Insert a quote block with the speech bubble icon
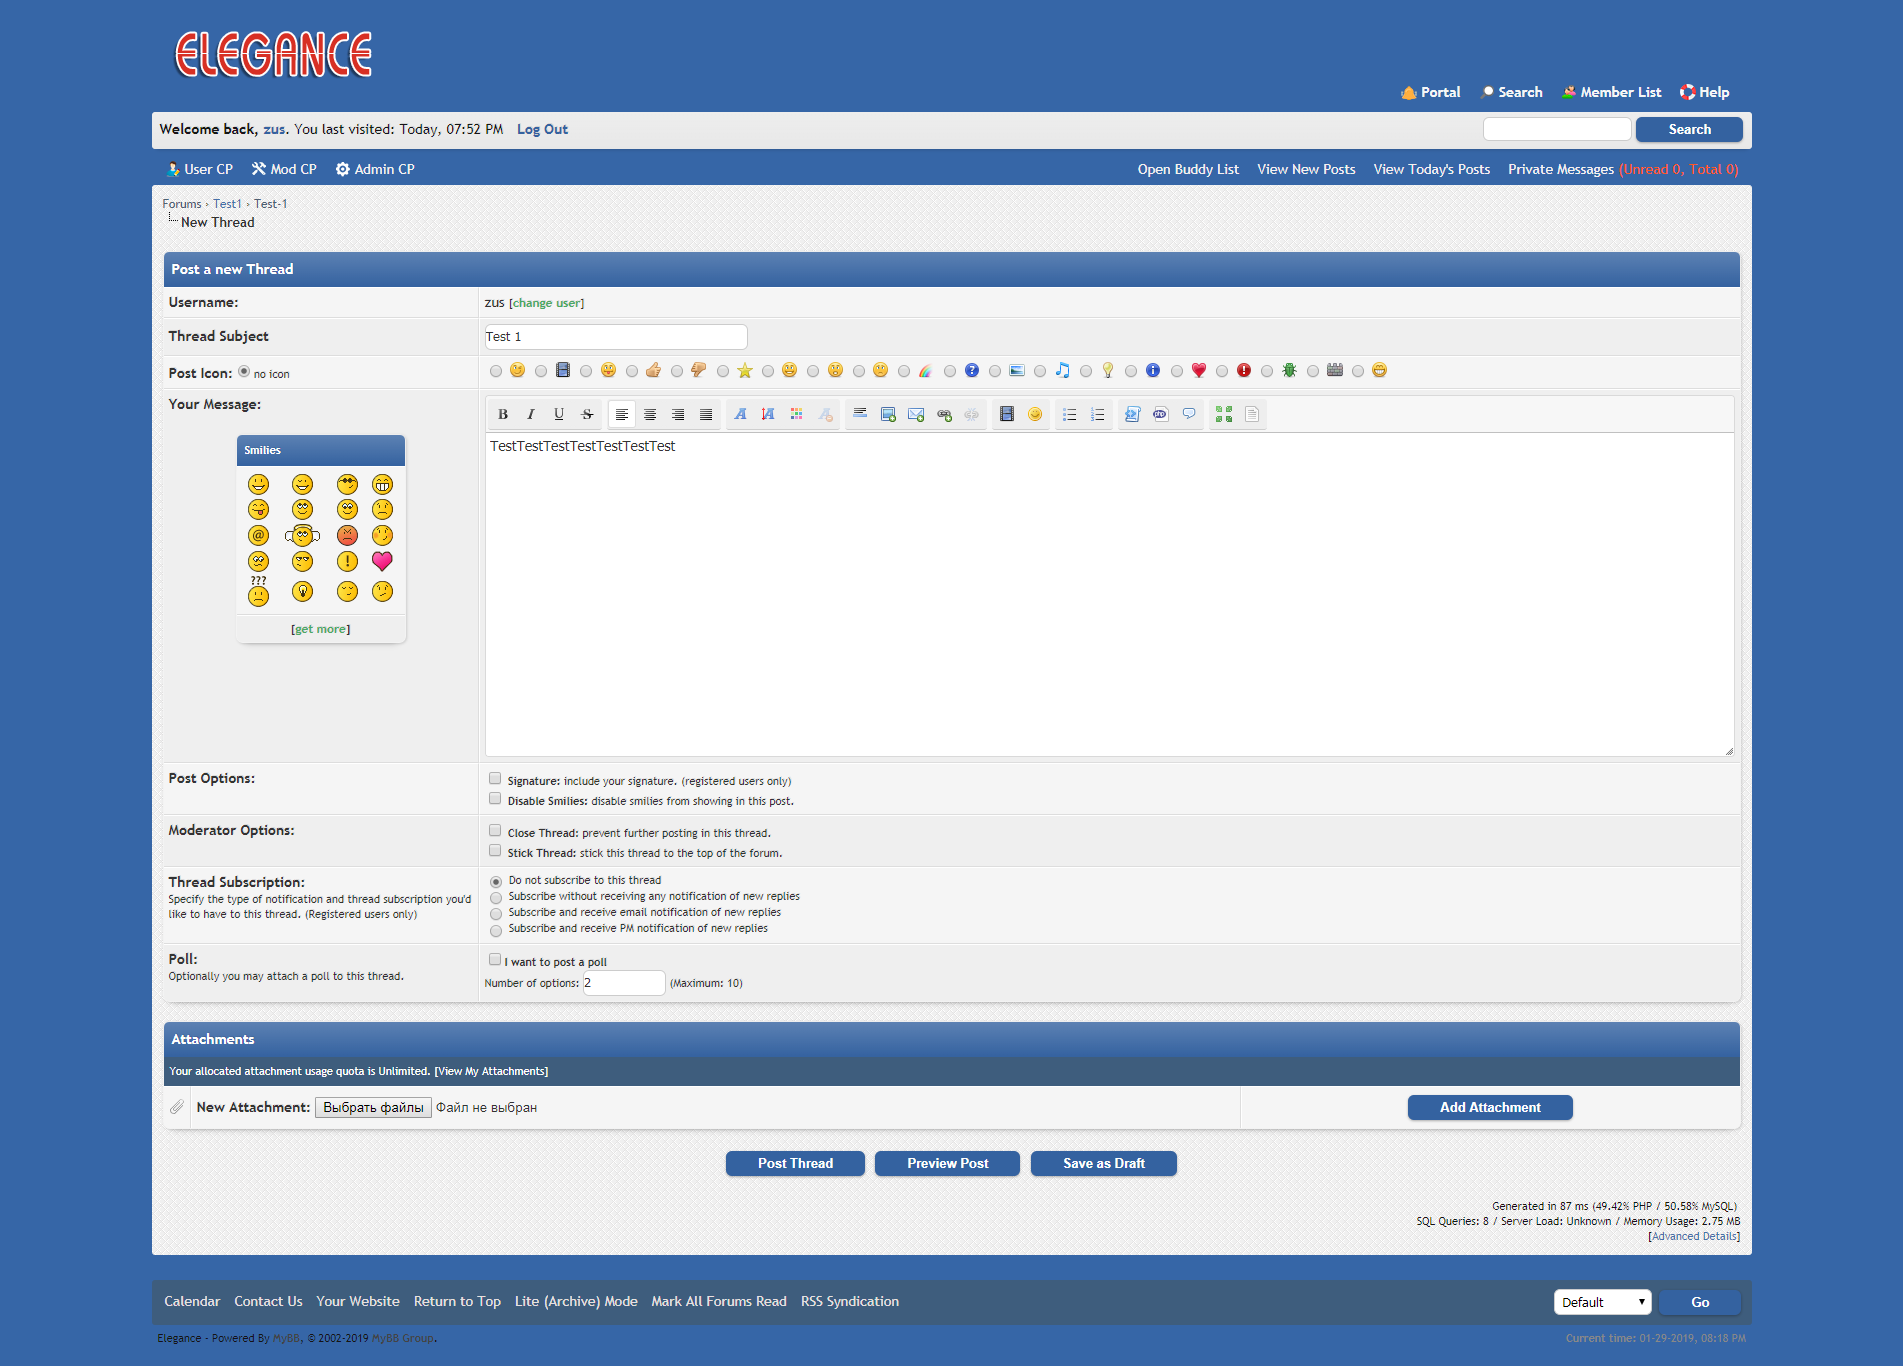1903x1366 pixels. coord(1189,414)
